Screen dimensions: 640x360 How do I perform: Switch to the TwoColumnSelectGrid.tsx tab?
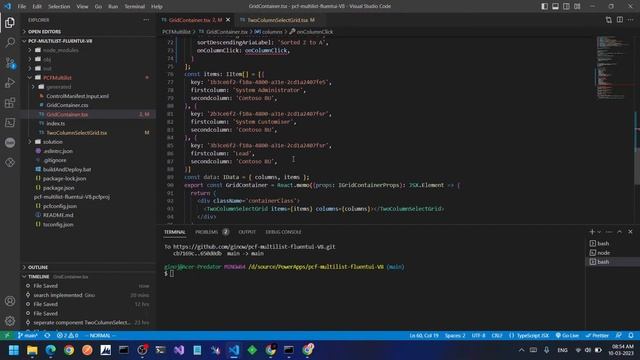point(278,20)
